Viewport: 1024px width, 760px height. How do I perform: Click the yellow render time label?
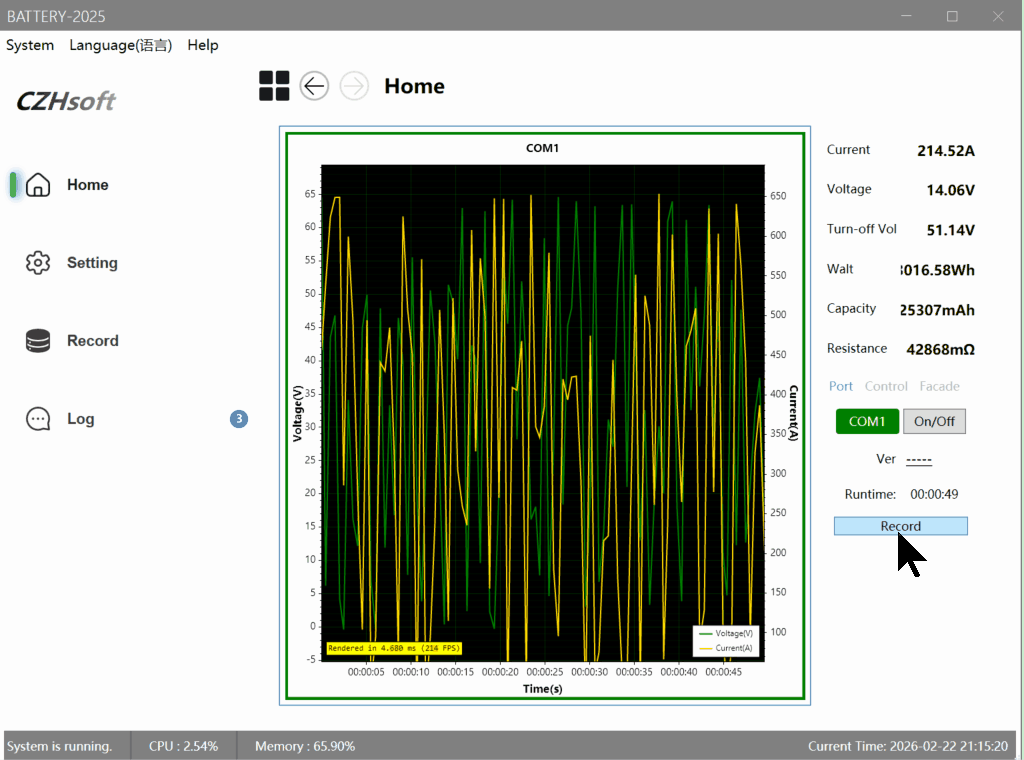tap(394, 648)
